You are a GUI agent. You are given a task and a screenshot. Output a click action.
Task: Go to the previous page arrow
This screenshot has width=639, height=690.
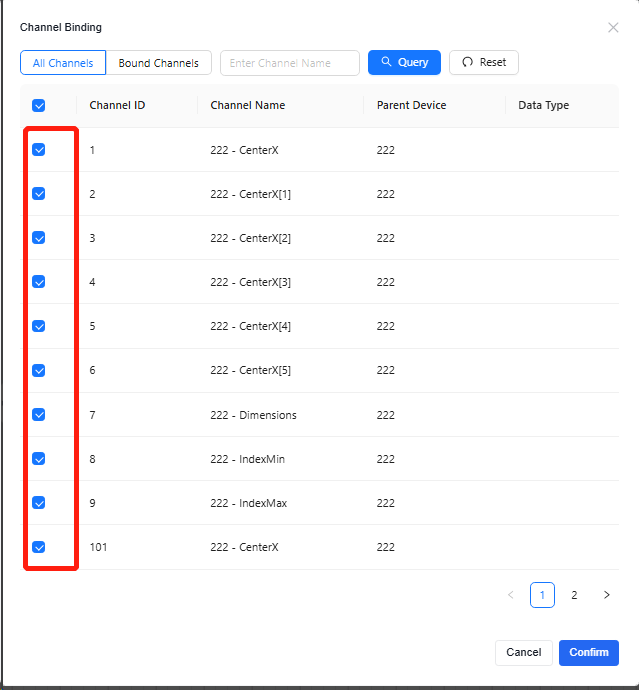point(511,595)
